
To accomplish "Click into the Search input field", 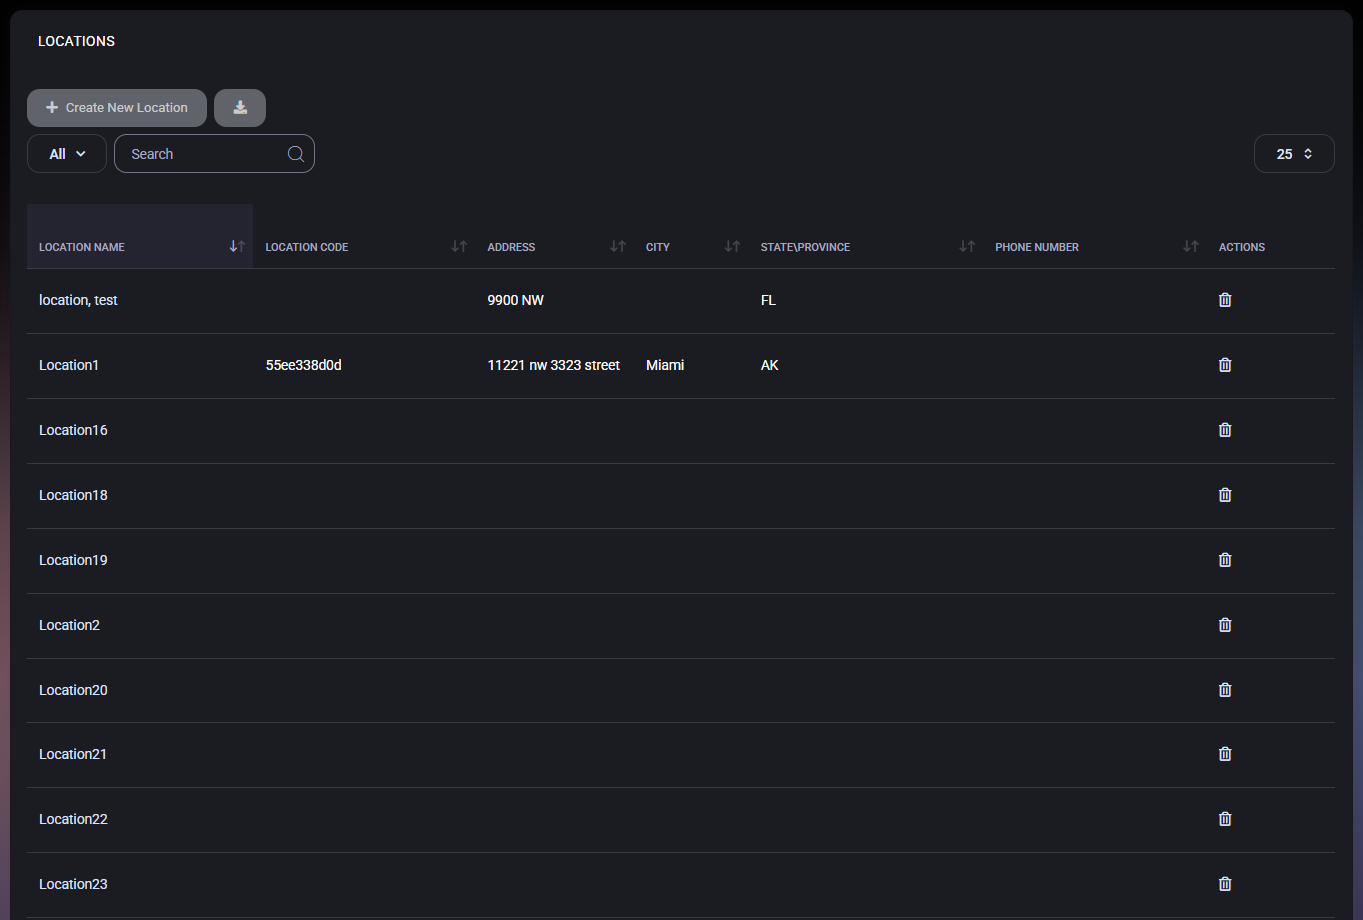I will [202, 154].
